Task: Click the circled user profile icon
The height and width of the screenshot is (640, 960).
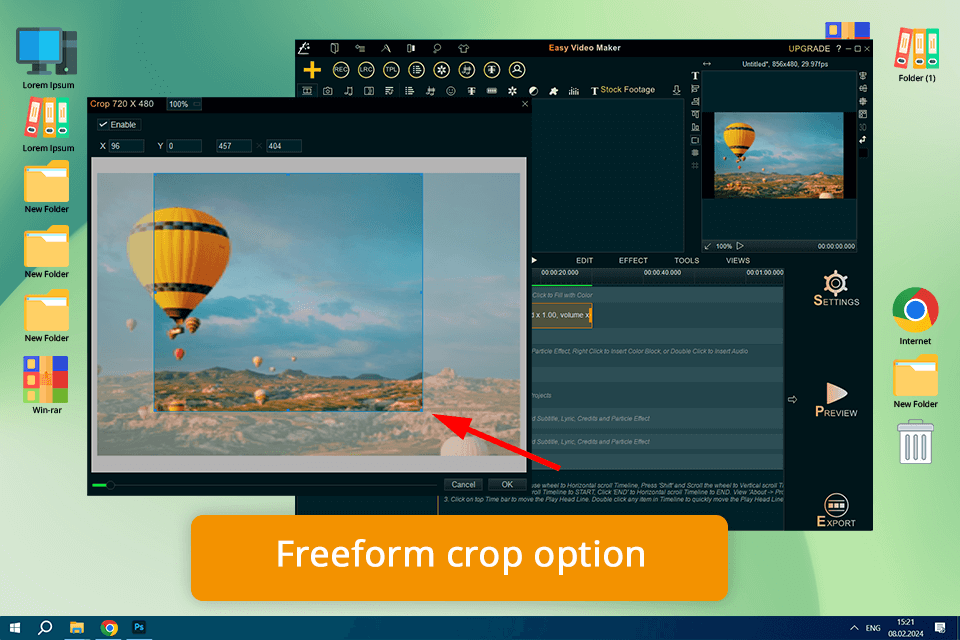Action: 517,70
